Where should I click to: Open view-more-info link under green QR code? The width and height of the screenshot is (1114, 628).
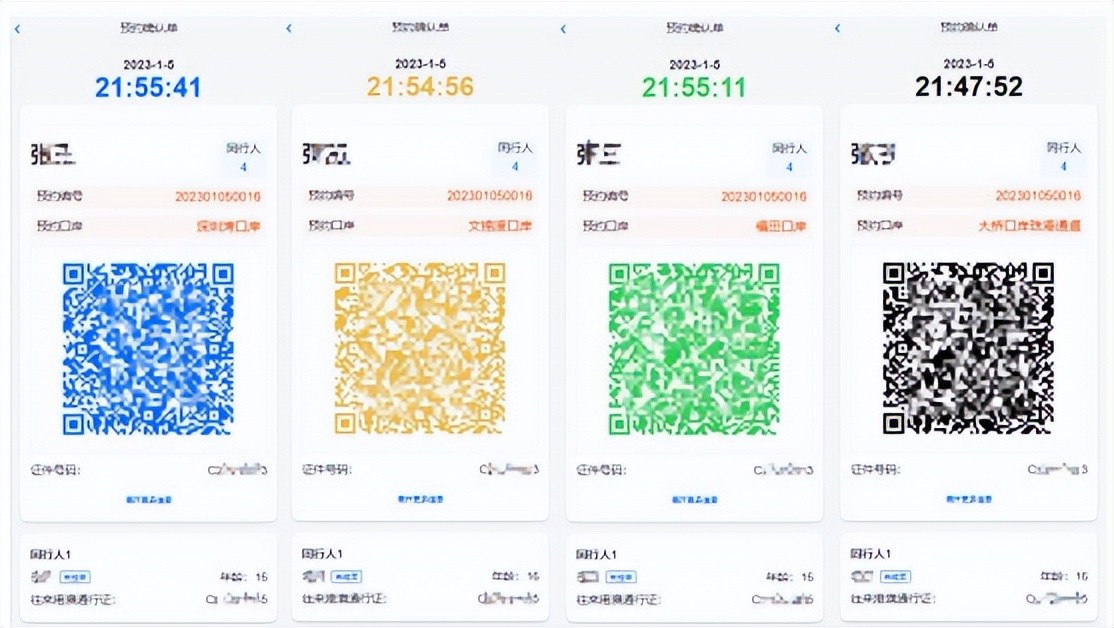click(694, 499)
